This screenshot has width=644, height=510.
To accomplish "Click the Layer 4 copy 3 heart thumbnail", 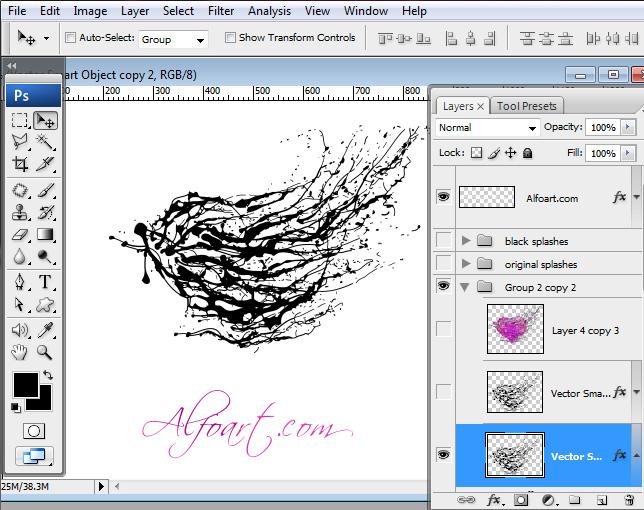I will [x=514, y=330].
